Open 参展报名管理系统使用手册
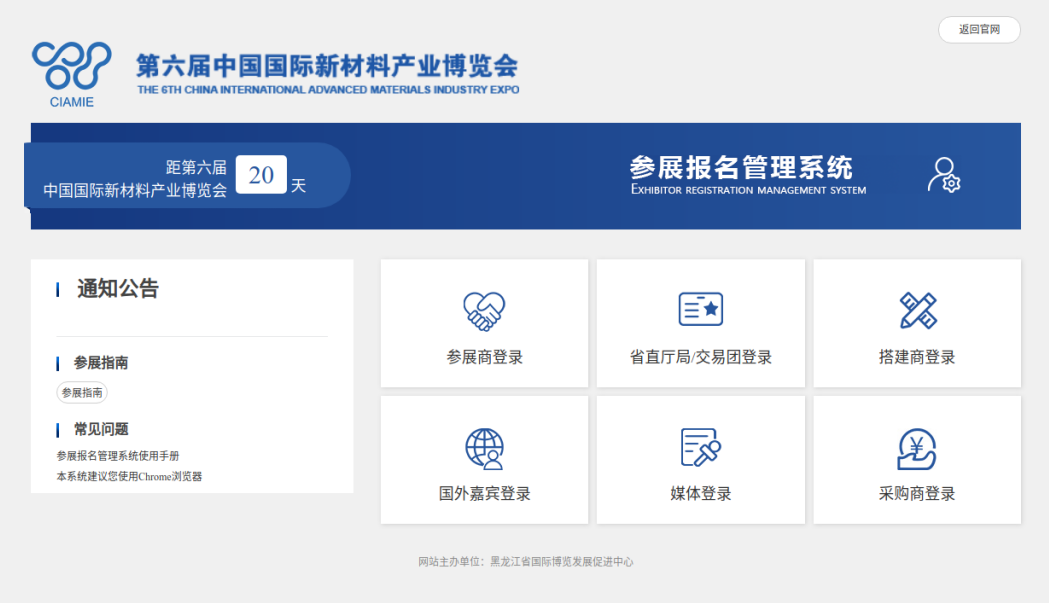This screenshot has height=603, width=1049. click(118, 456)
